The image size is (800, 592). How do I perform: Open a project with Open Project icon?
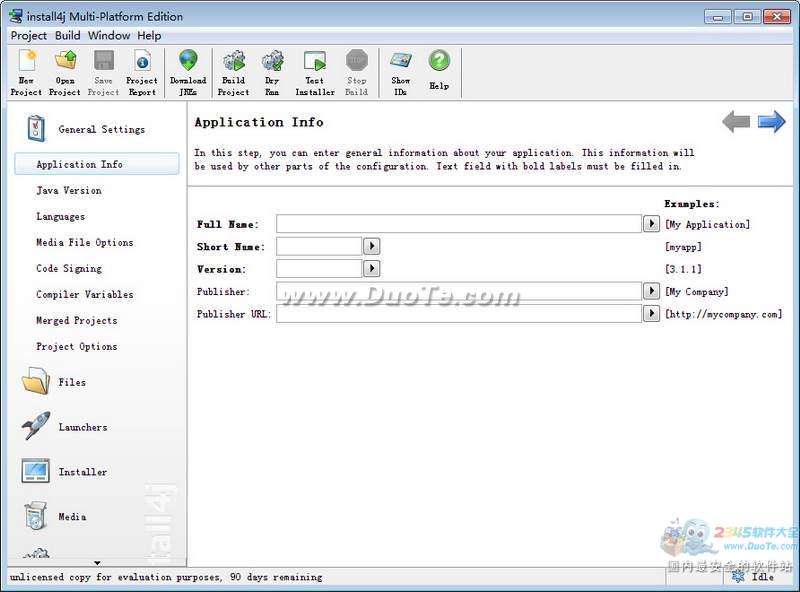point(65,61)
